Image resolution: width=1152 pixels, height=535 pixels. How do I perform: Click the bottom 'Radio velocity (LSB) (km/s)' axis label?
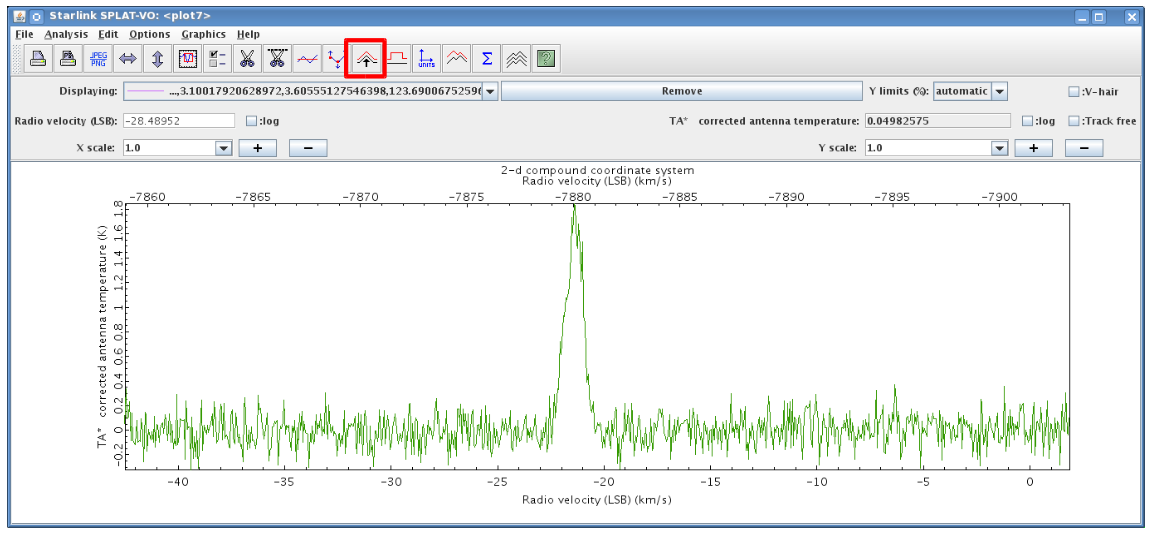coord(597,500)
